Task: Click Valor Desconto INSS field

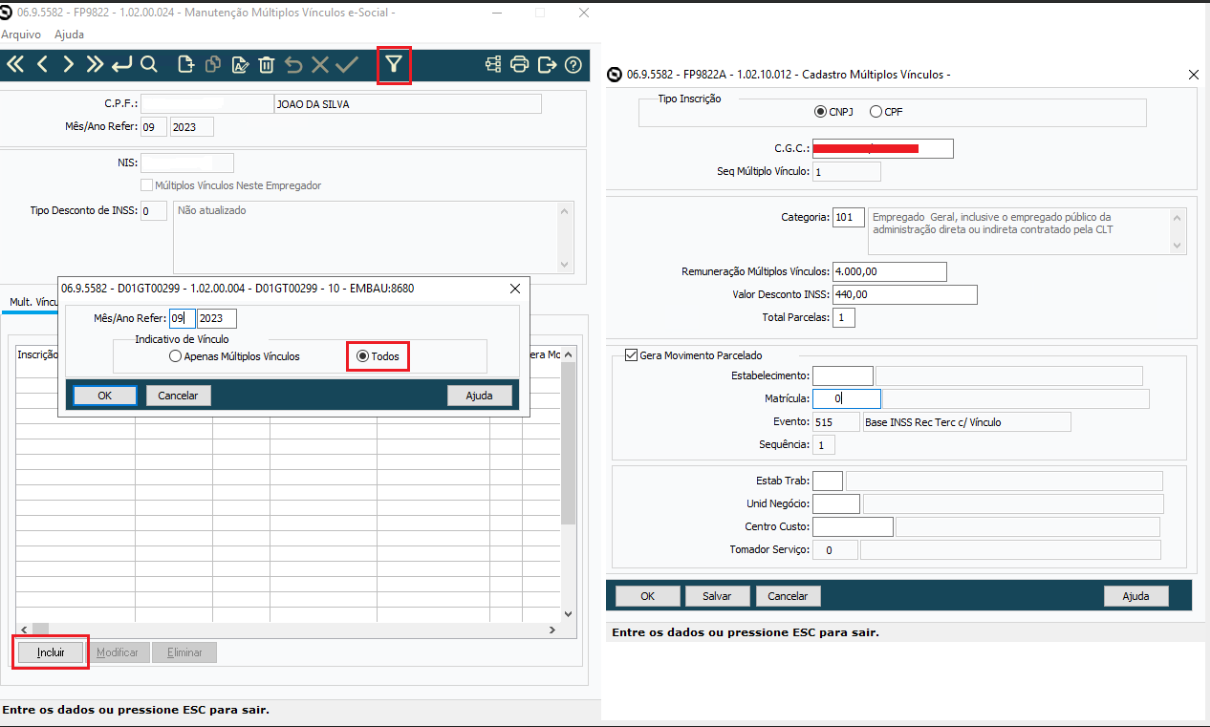Action: coord(904,295)
